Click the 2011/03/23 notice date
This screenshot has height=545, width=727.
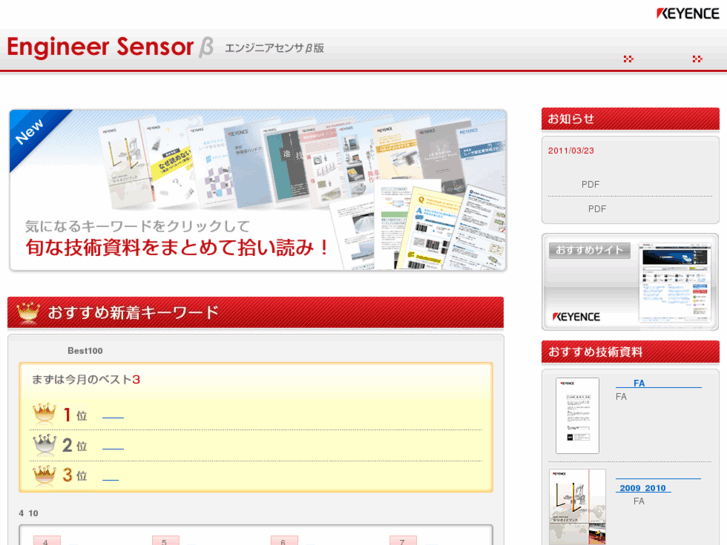click(x=571, y=151)
